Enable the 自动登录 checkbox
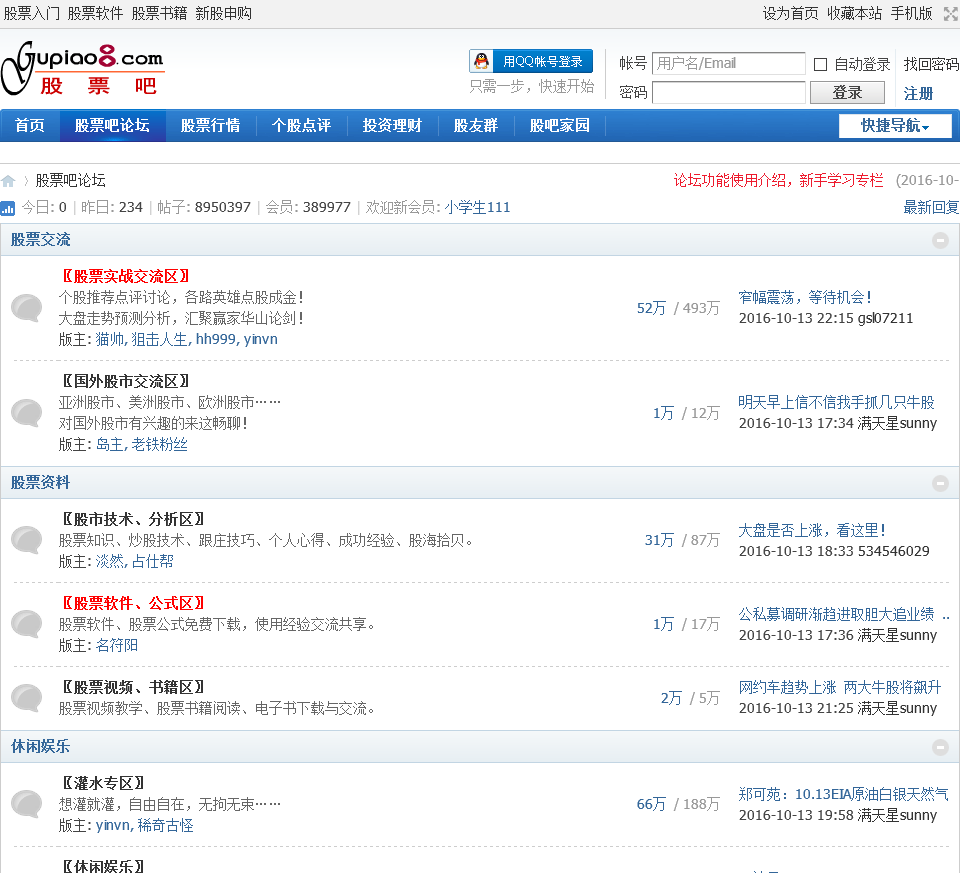 [820, 64]
